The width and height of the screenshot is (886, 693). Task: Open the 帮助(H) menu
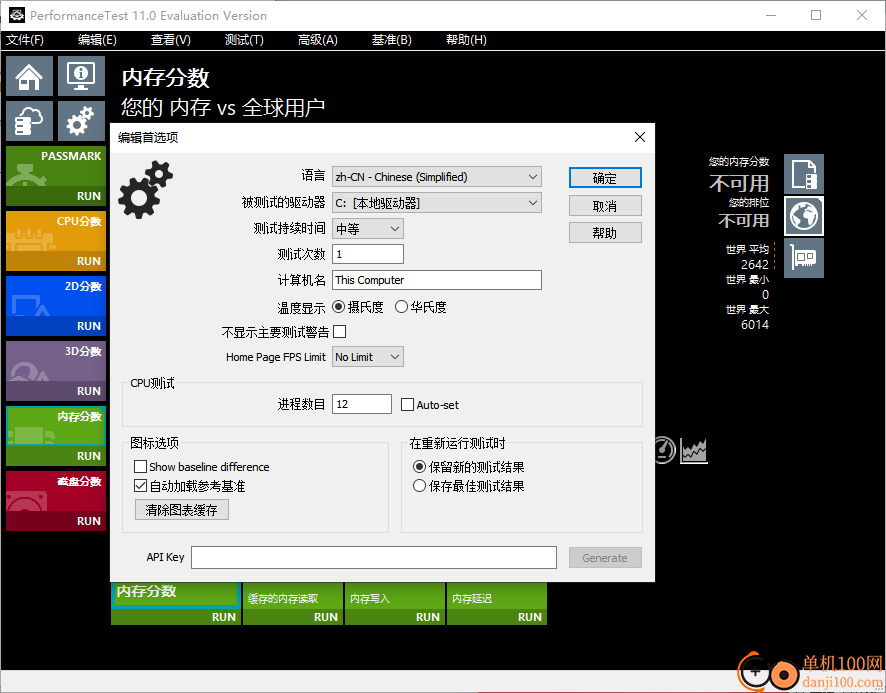click(466, 40)
